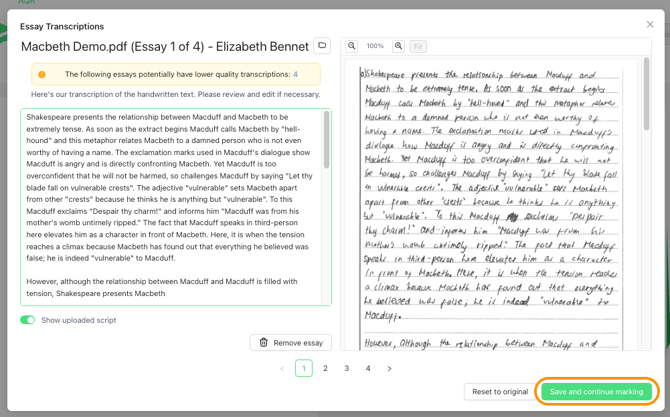
Task: Select essay page 3
Action: tap(347, 368)
